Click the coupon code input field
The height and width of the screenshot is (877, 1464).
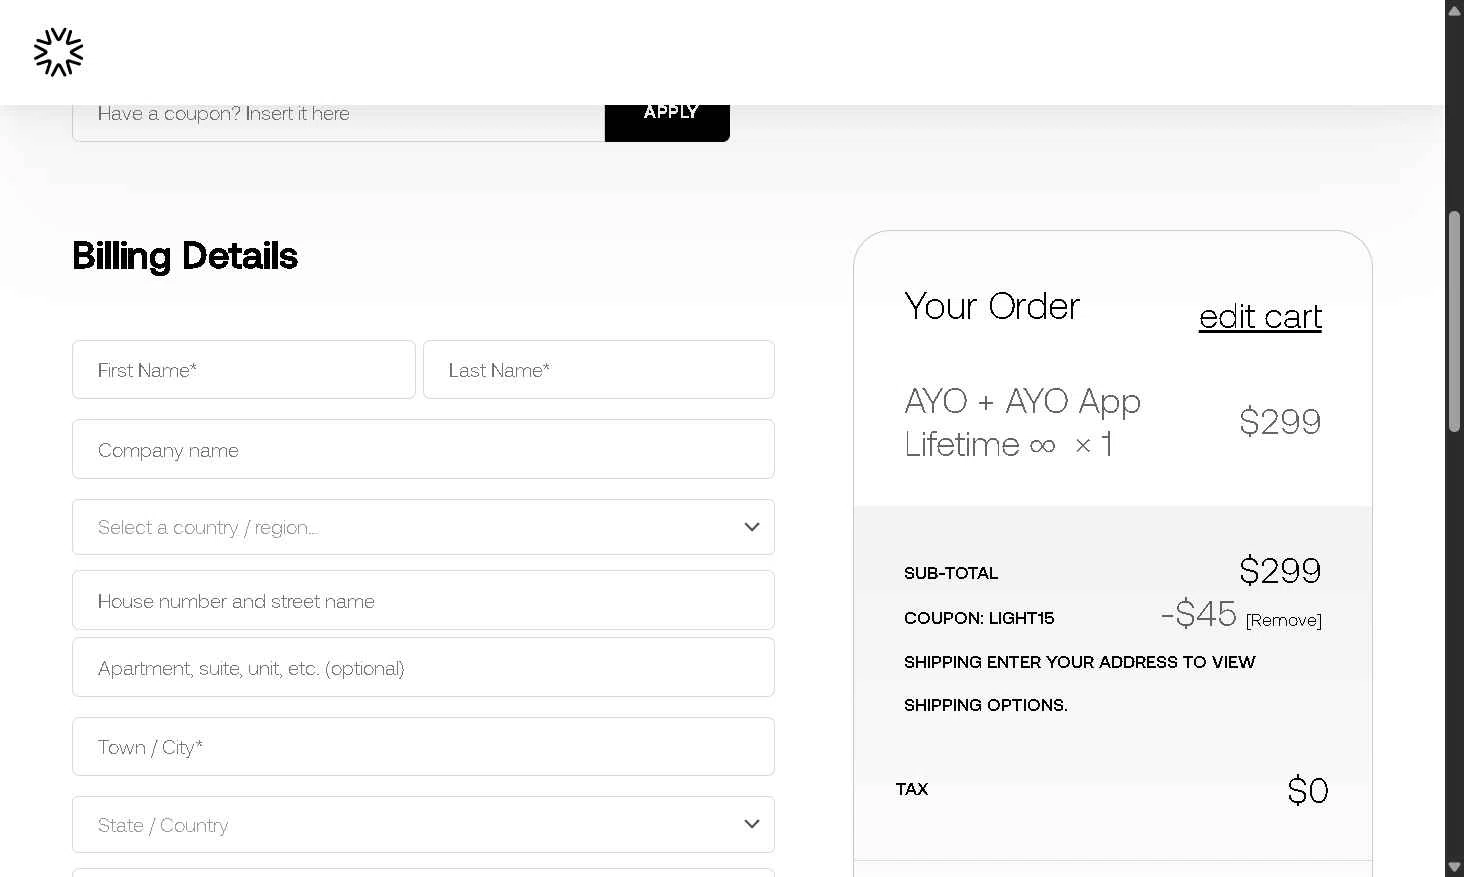(x=339, y=123)
